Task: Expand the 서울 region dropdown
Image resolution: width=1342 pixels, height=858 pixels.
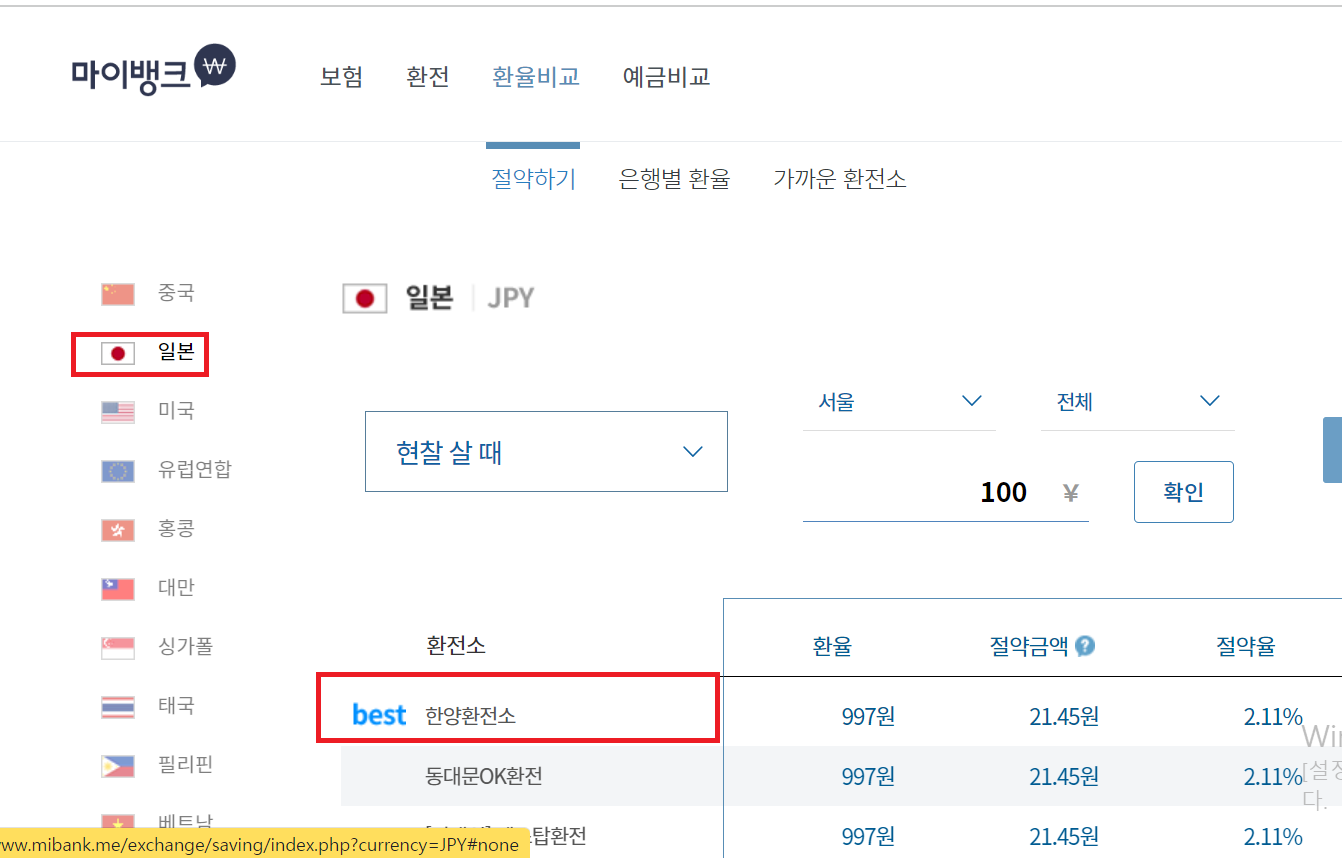Action: [899, 402]
